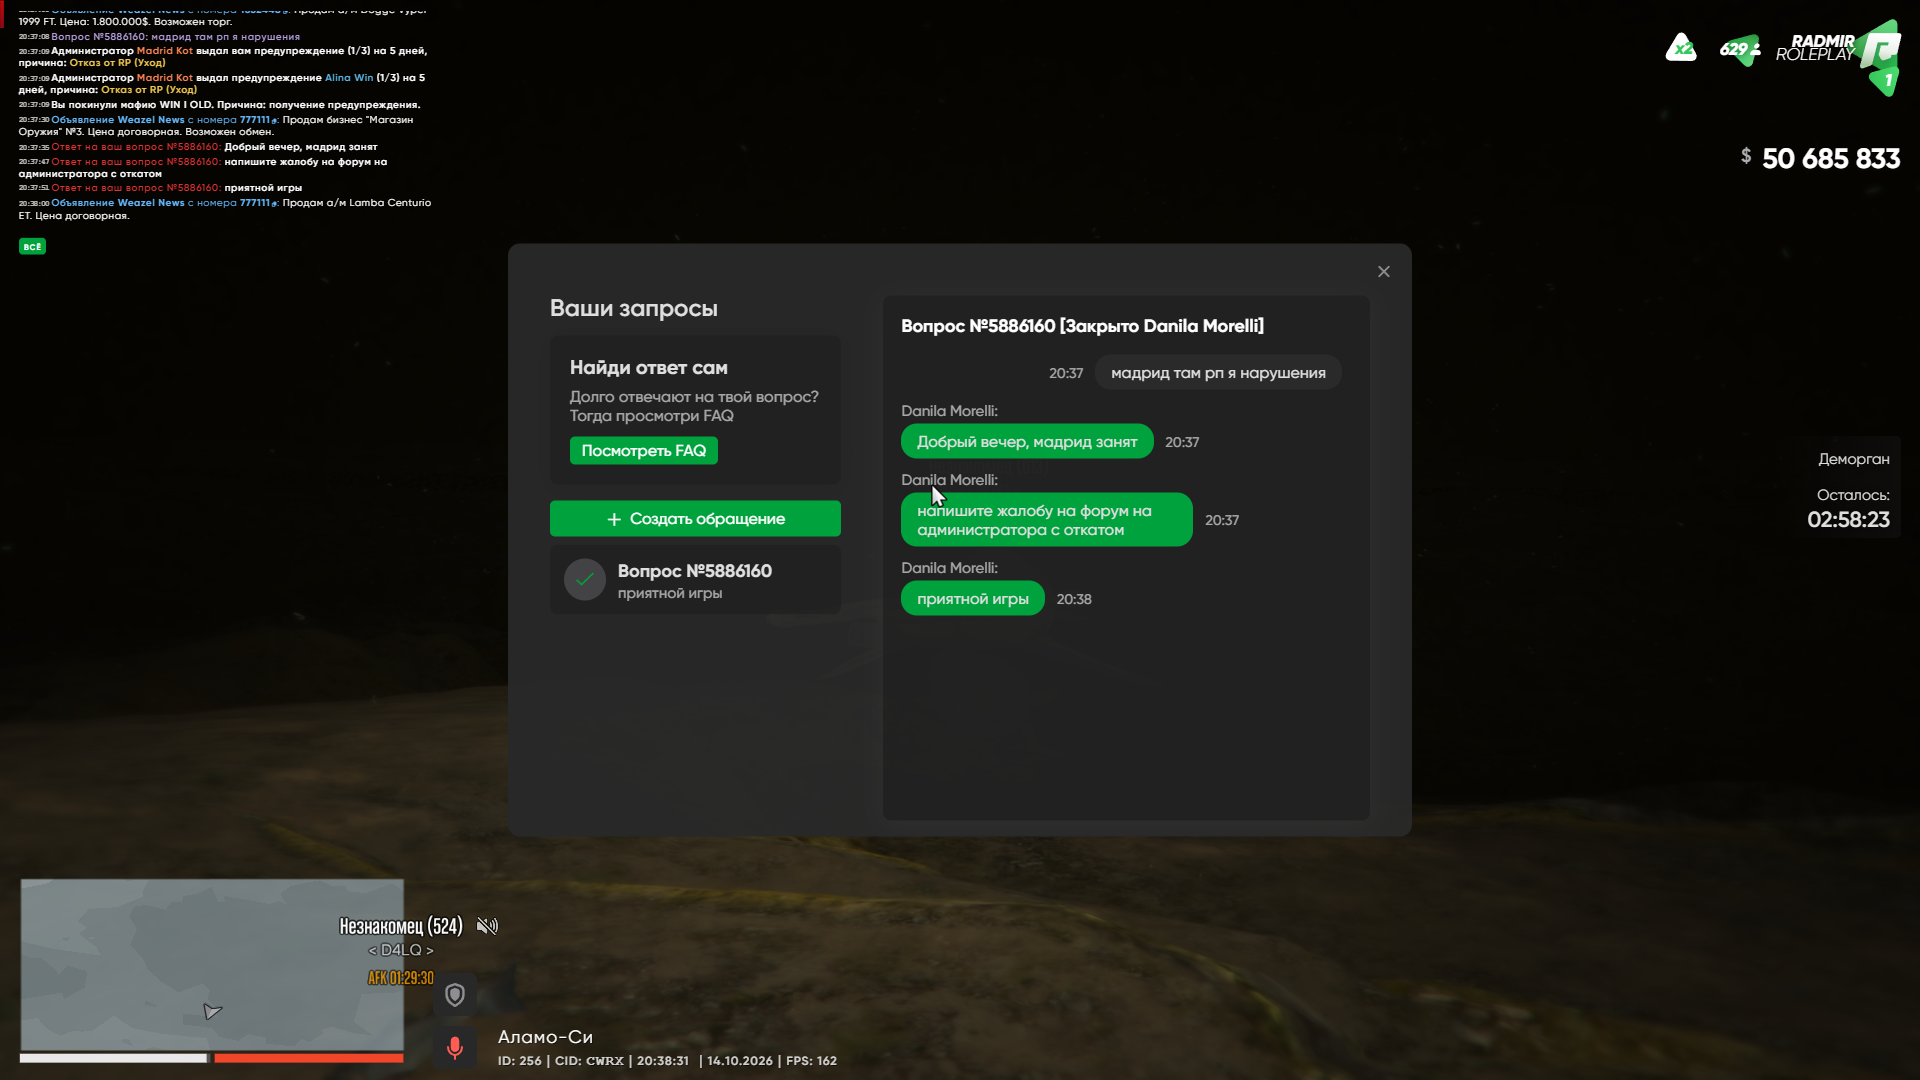Open the minimap thumbnail

point(212,964)
